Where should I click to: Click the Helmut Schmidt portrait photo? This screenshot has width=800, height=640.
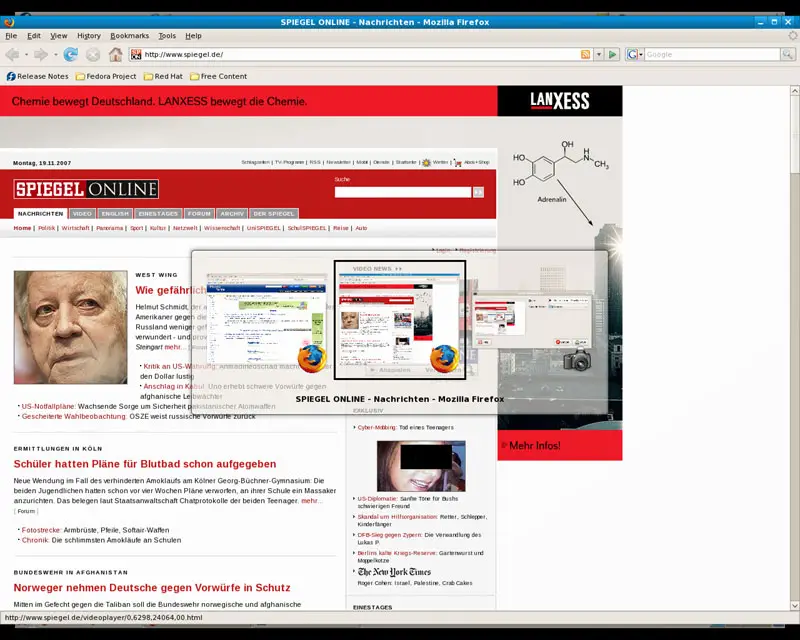point(70,327)
